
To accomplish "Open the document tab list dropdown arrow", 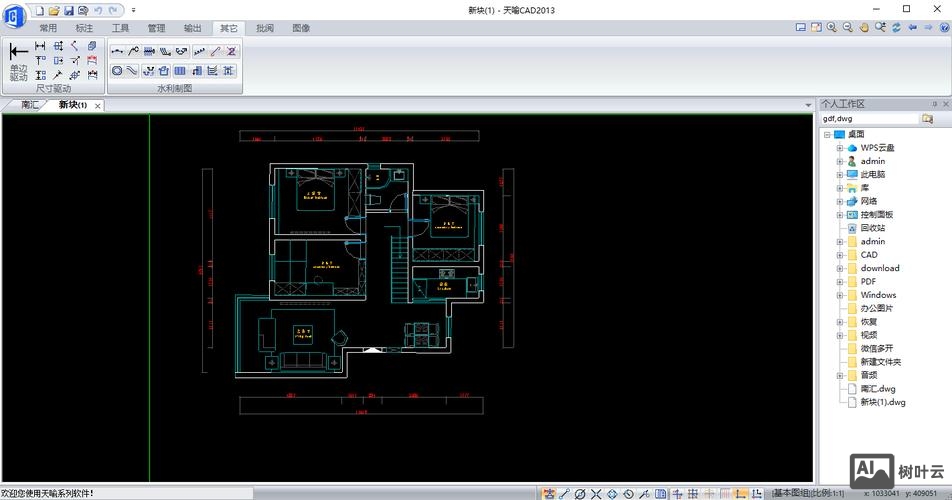I will (806, 104).
